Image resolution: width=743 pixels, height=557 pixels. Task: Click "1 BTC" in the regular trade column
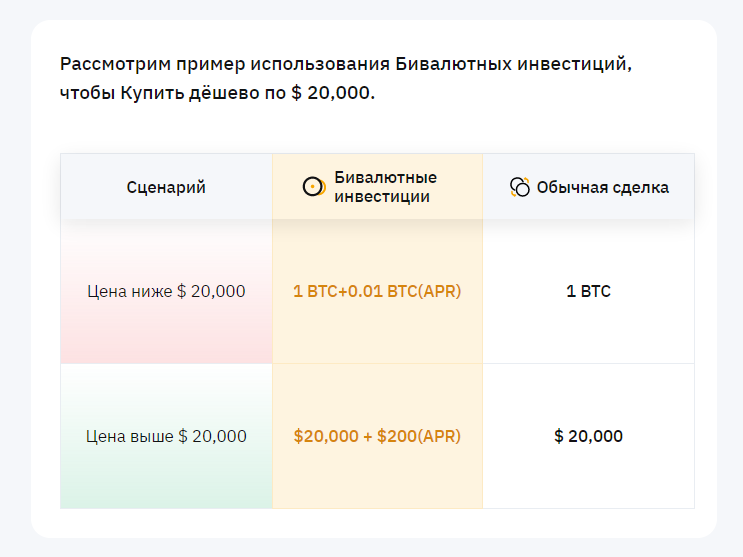588,292
